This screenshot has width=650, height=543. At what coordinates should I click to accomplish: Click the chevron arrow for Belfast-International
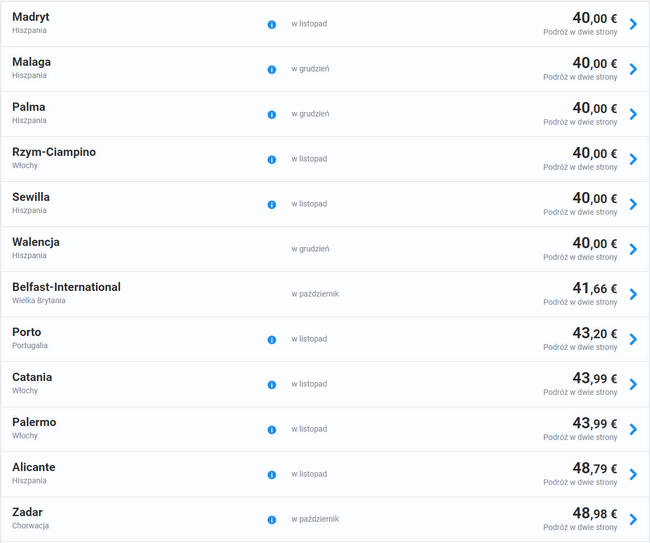point(633,294)
